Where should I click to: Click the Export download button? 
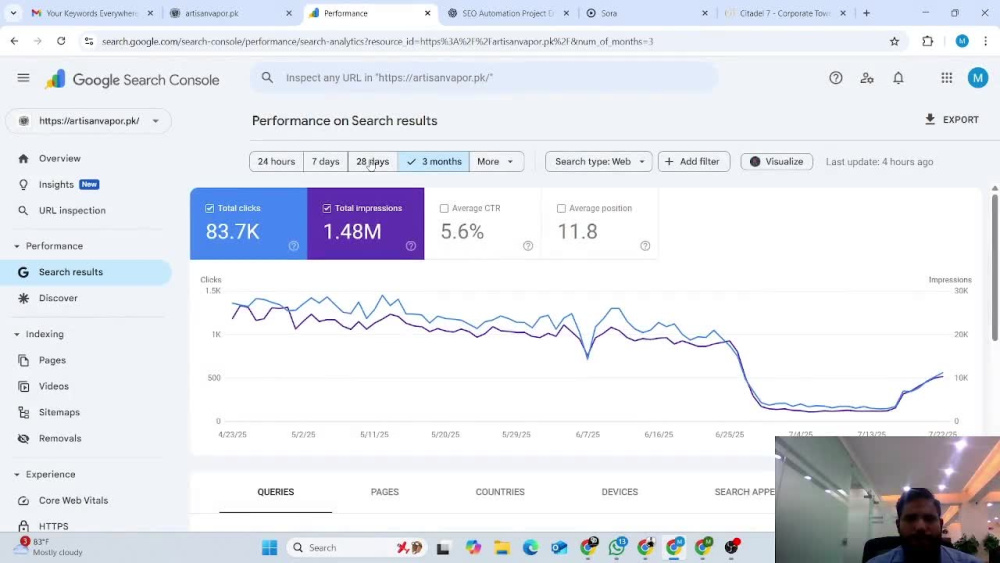point(952,119)
